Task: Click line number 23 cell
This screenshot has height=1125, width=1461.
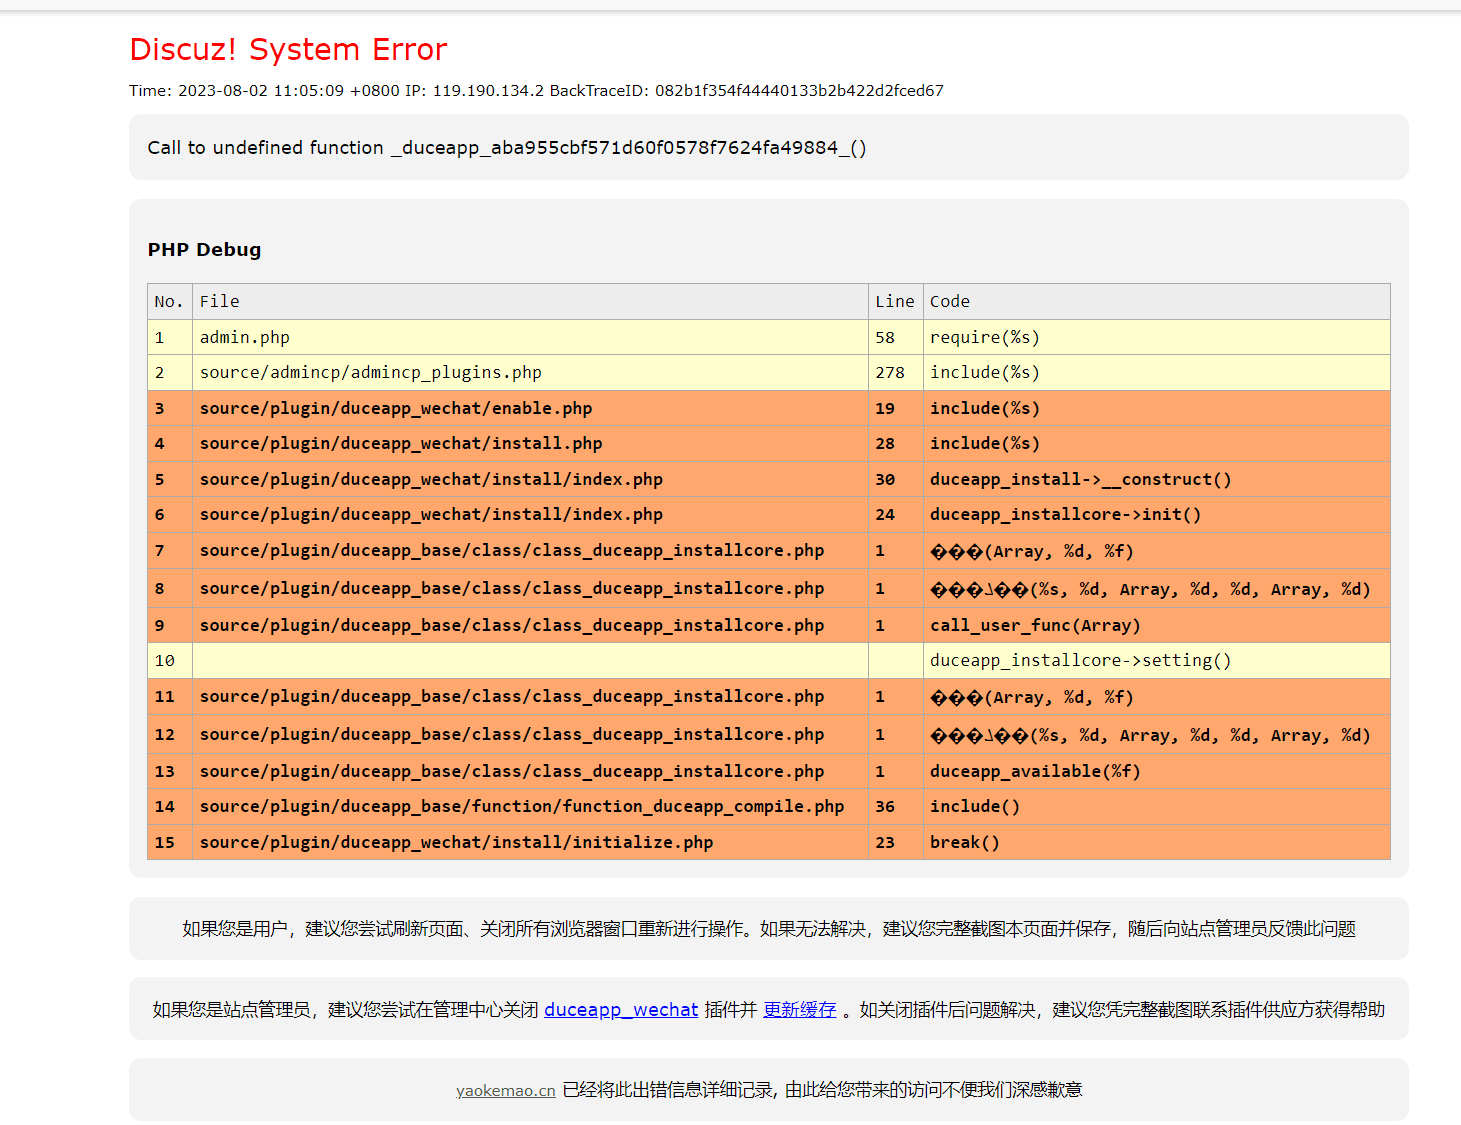Action: [895, 842]
